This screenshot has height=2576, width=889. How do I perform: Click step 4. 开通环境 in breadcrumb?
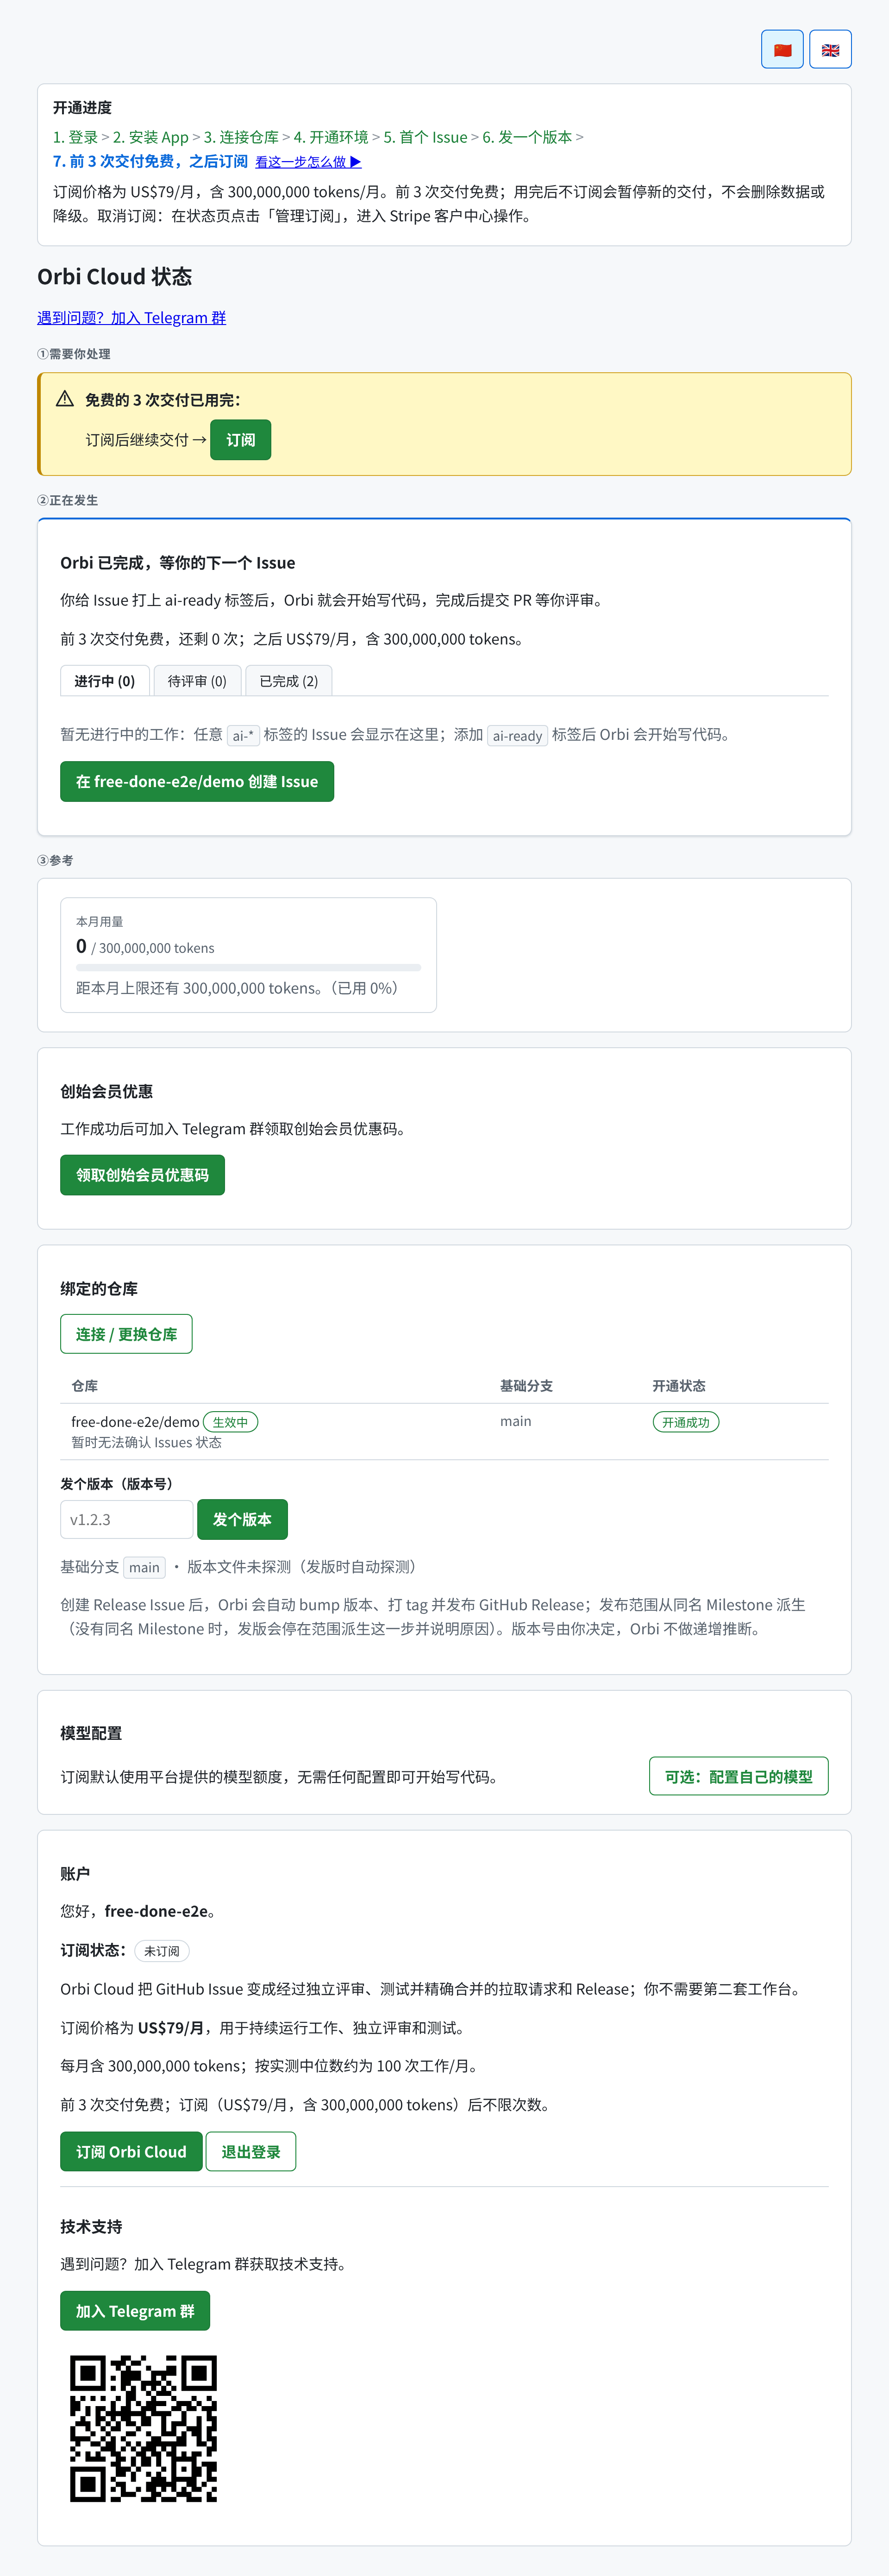pos(331,137)
